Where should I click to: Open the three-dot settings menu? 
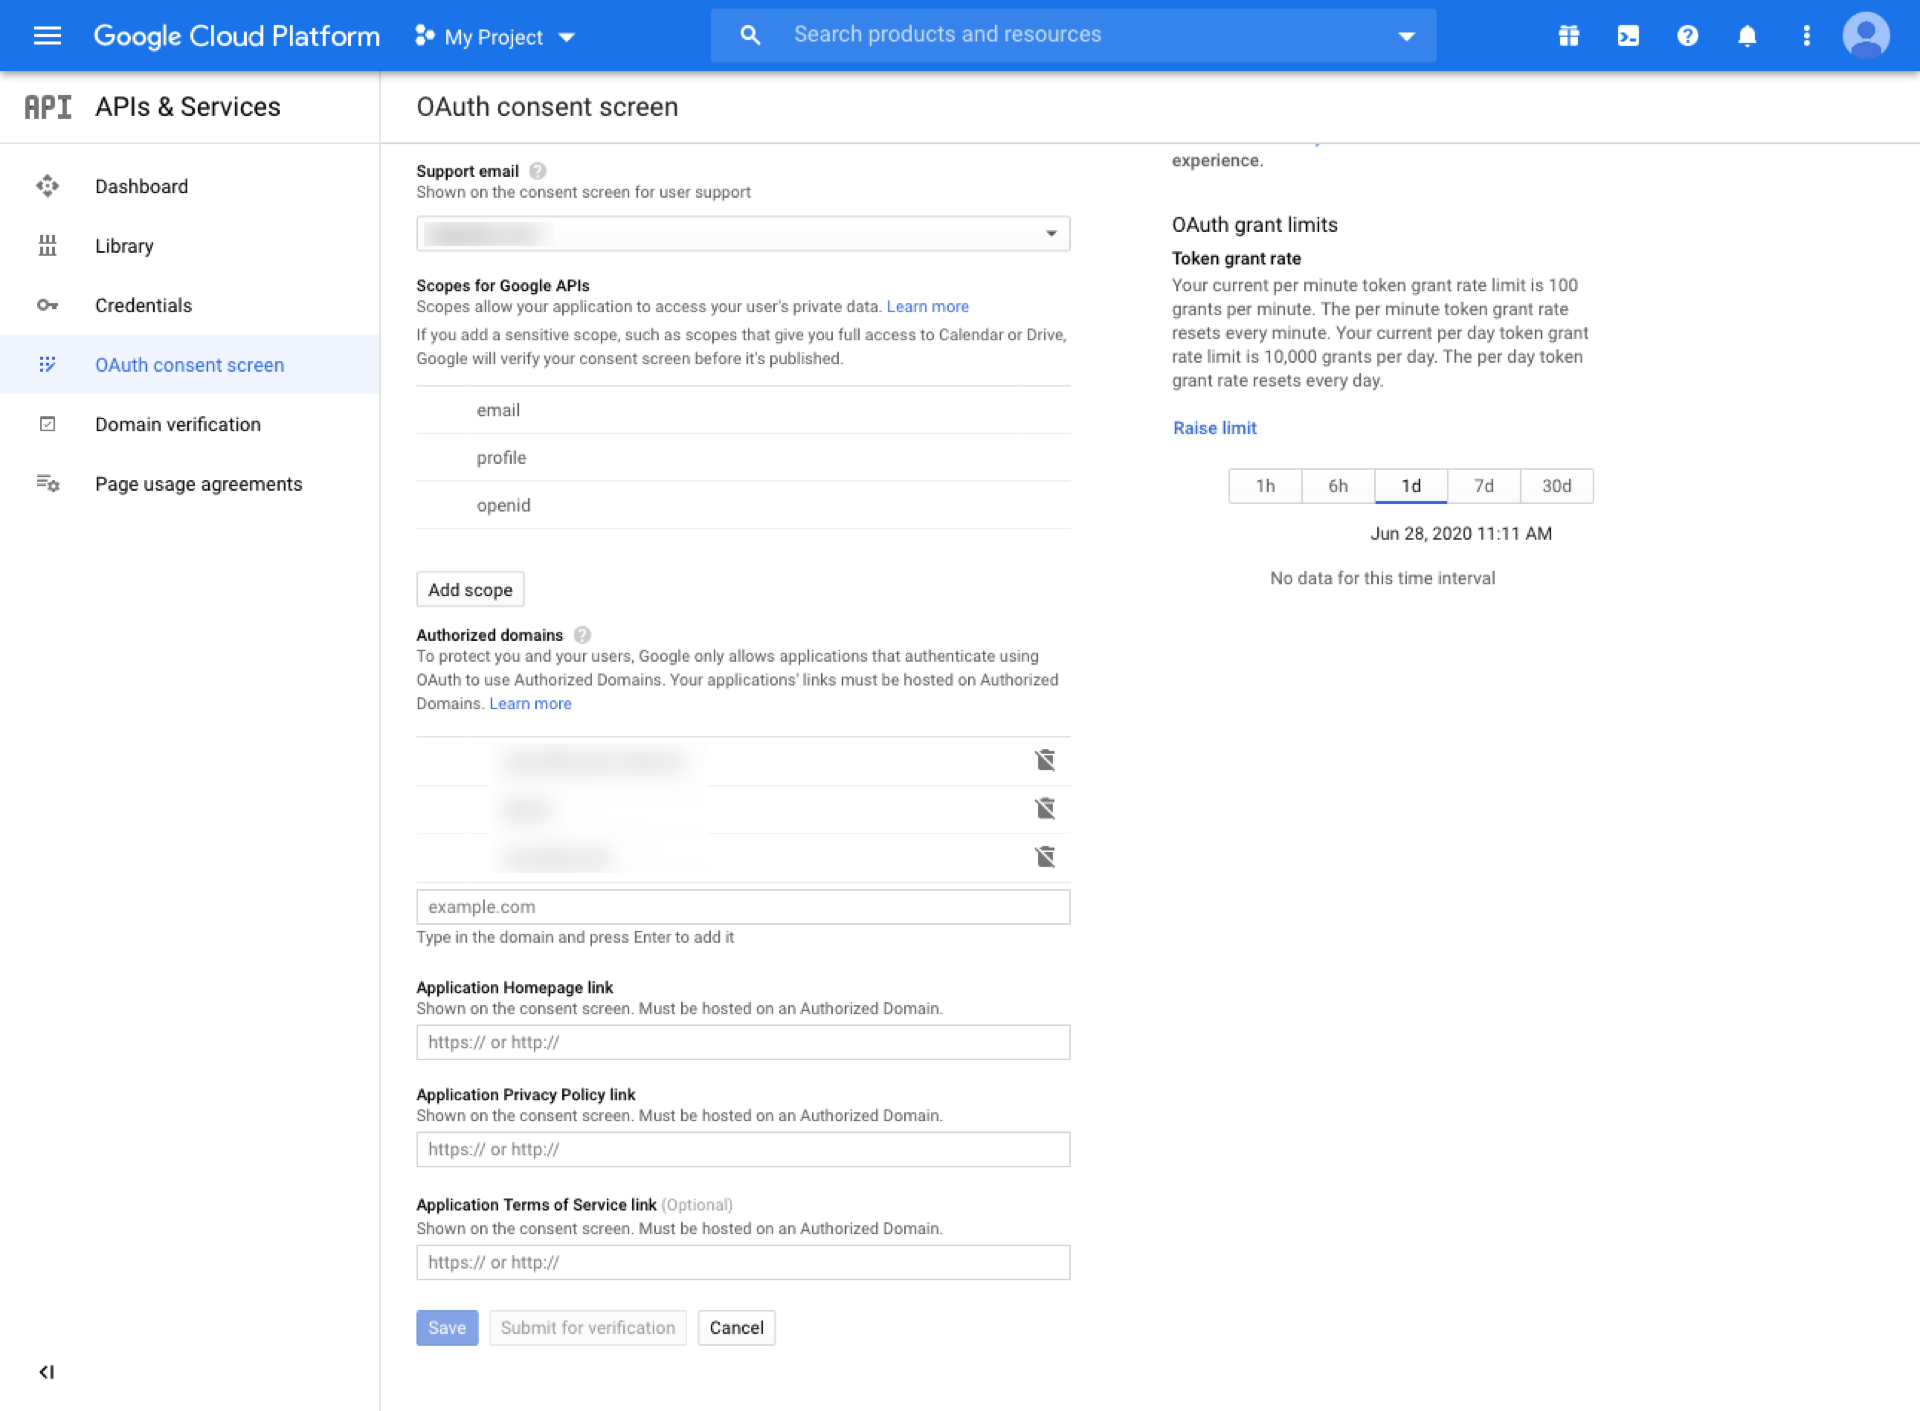[1806, 36]
